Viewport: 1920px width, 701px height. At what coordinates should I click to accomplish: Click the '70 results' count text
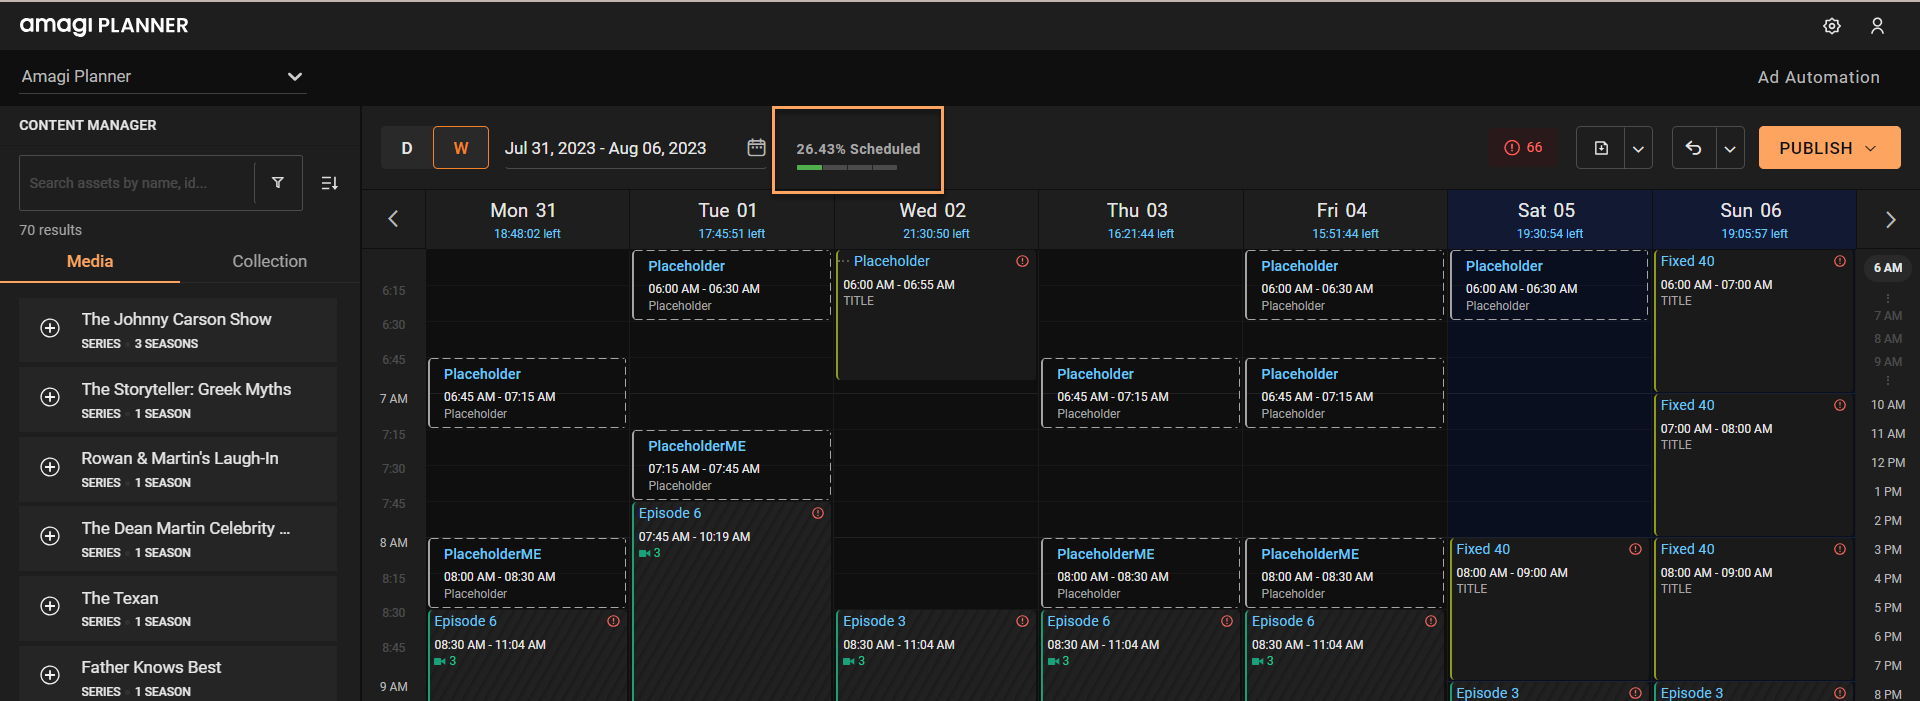pyautogui.click(x=51, y=230)
